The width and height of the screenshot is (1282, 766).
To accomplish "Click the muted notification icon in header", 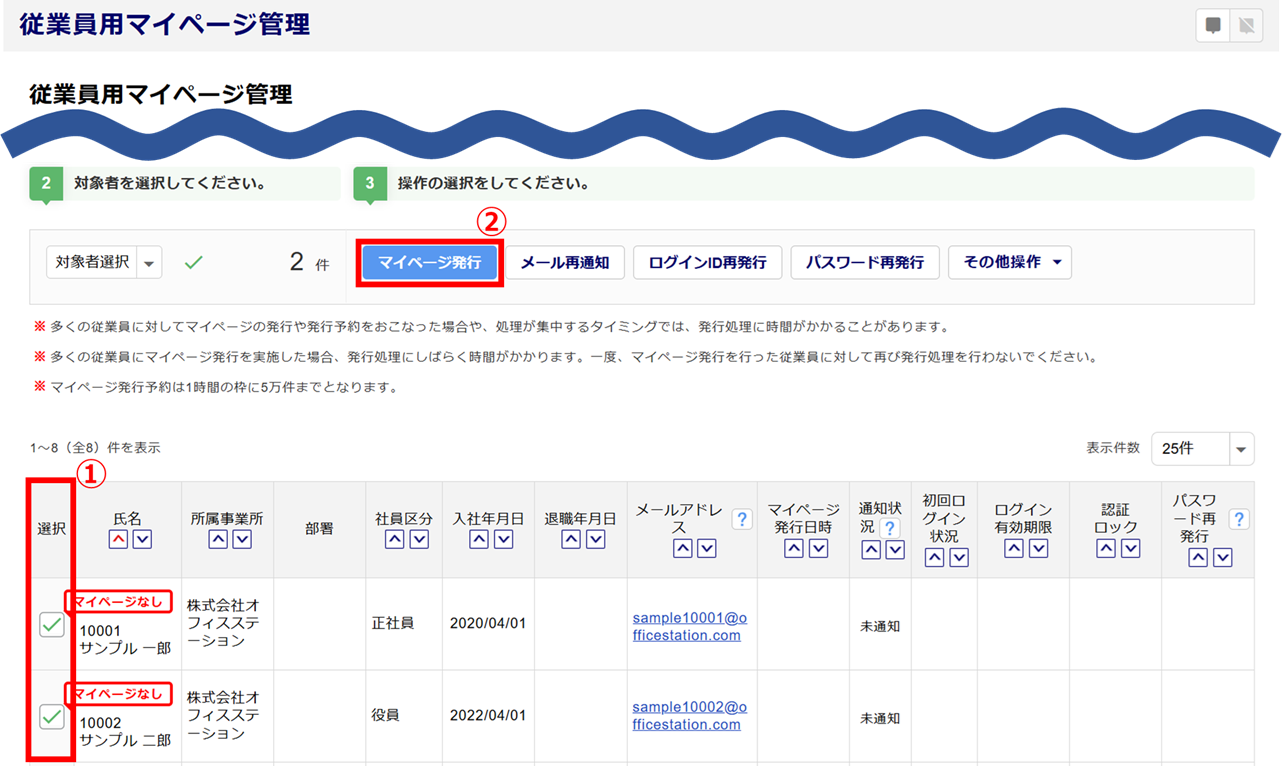I will coord(1246,26).
